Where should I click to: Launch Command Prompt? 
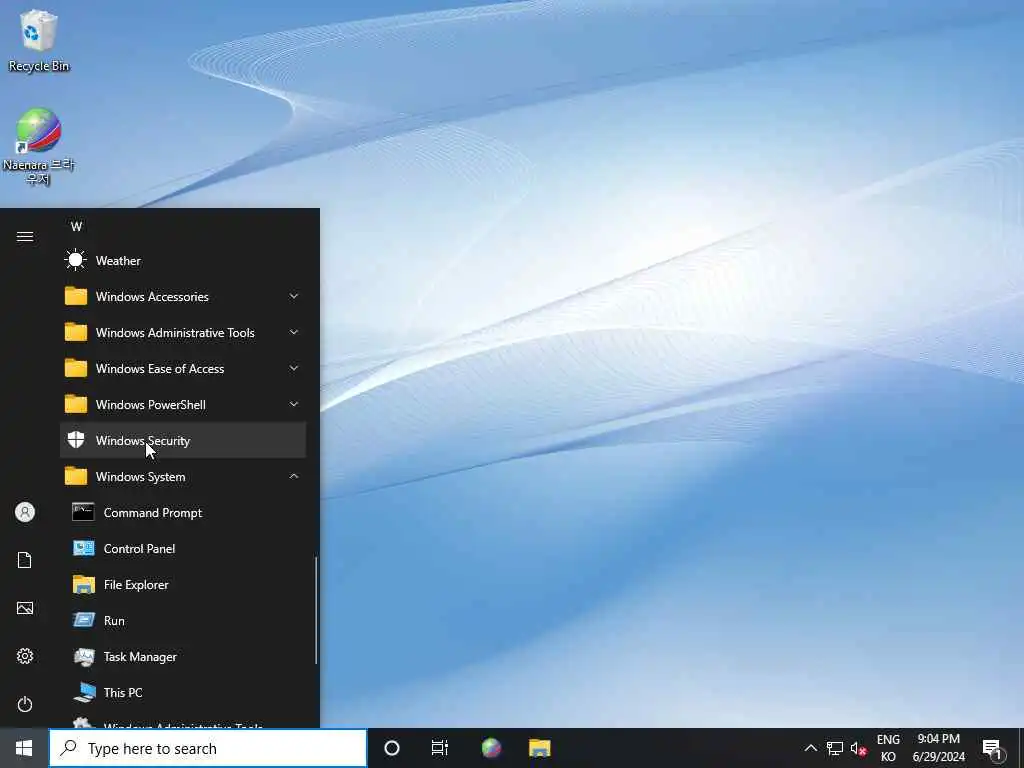tap(183, 513)
